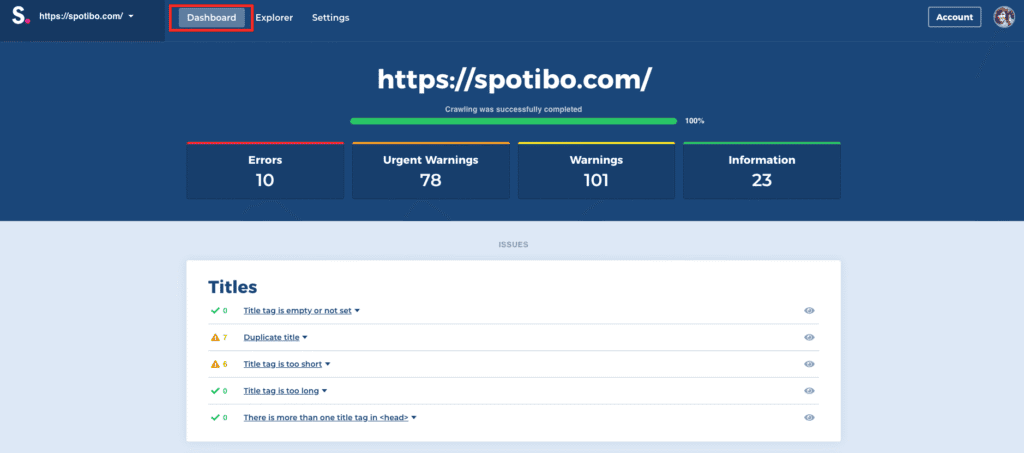Click green checkmark beside Title tag is empty
Viewport: 1024px width, 453px height.
pos(215,311)
